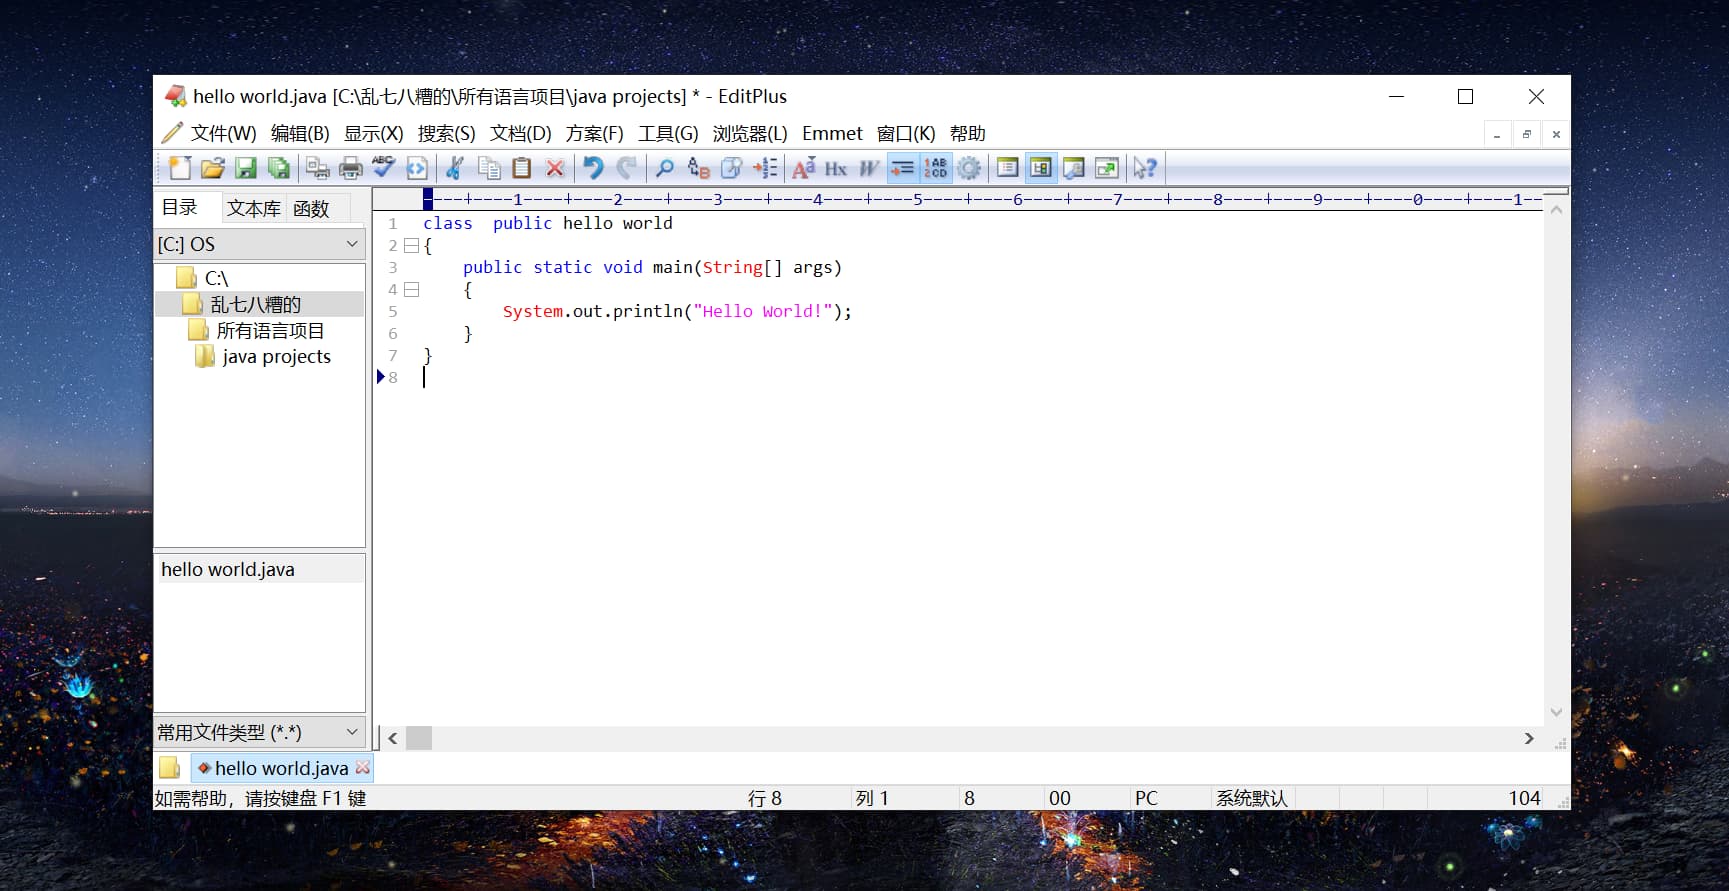Click the magnifier Find icon
The height and width of the screenshot is (891, 1729).
point(664,168)
